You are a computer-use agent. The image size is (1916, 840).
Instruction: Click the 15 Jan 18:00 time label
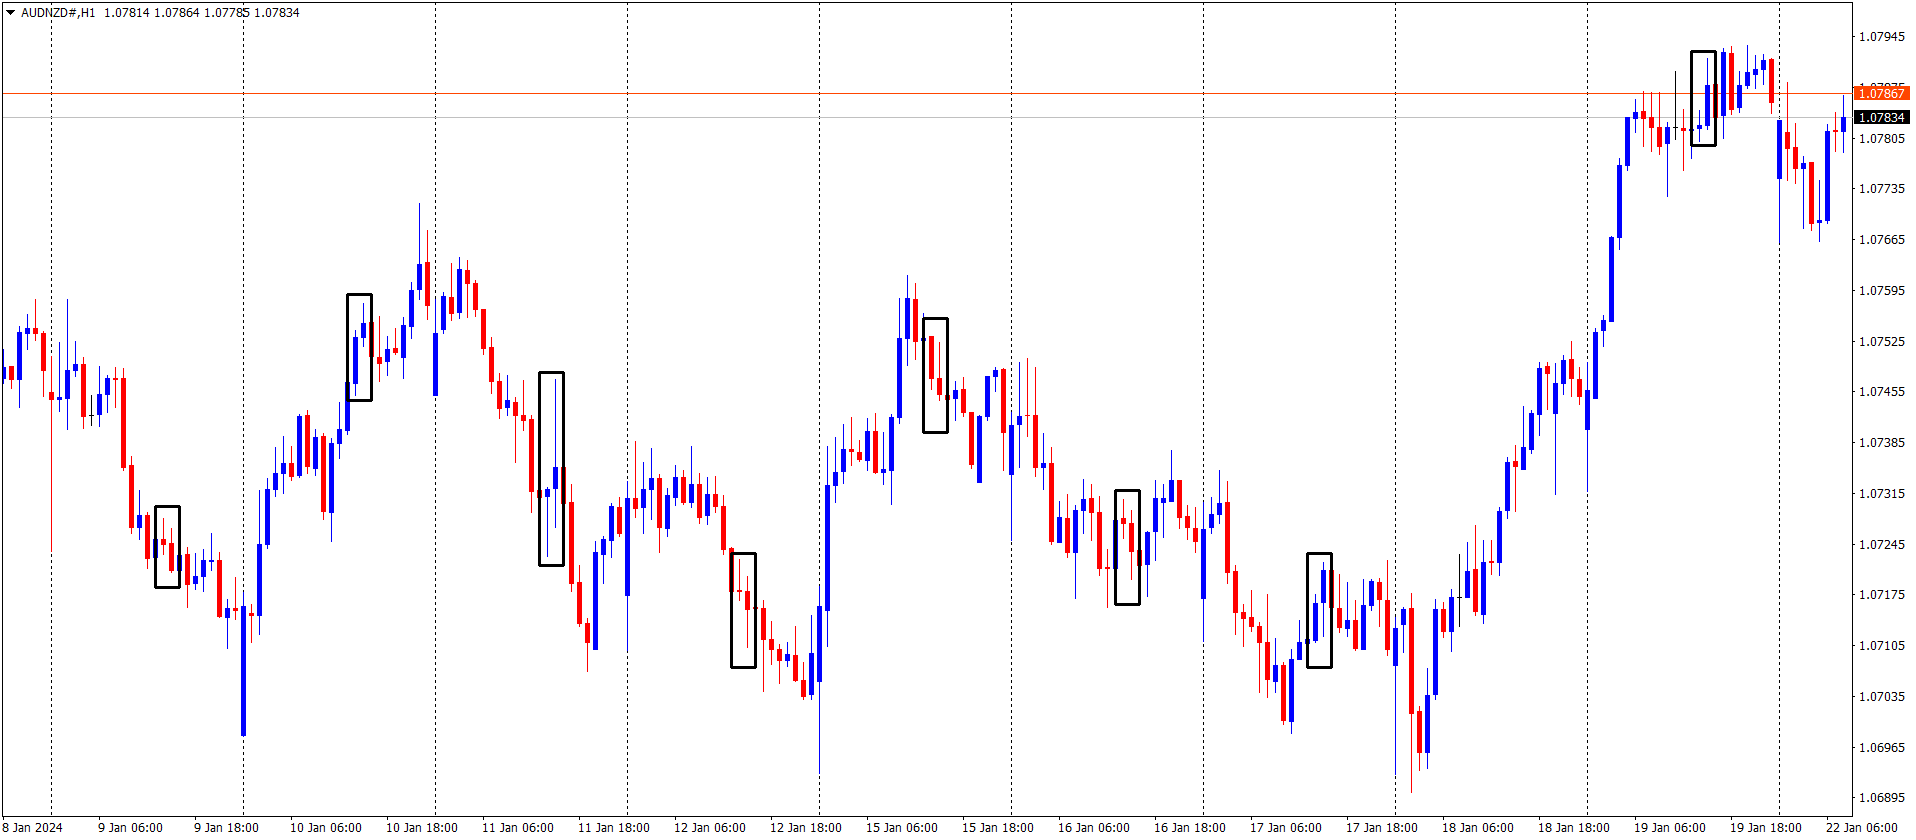point(998,828)
